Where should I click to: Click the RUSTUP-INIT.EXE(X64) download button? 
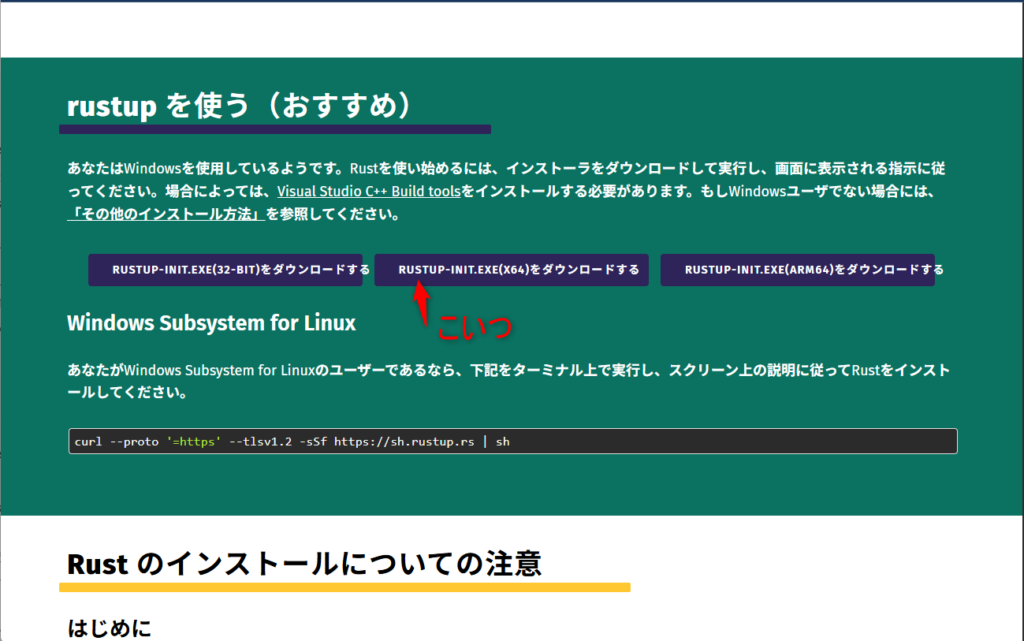click(512, 270)
